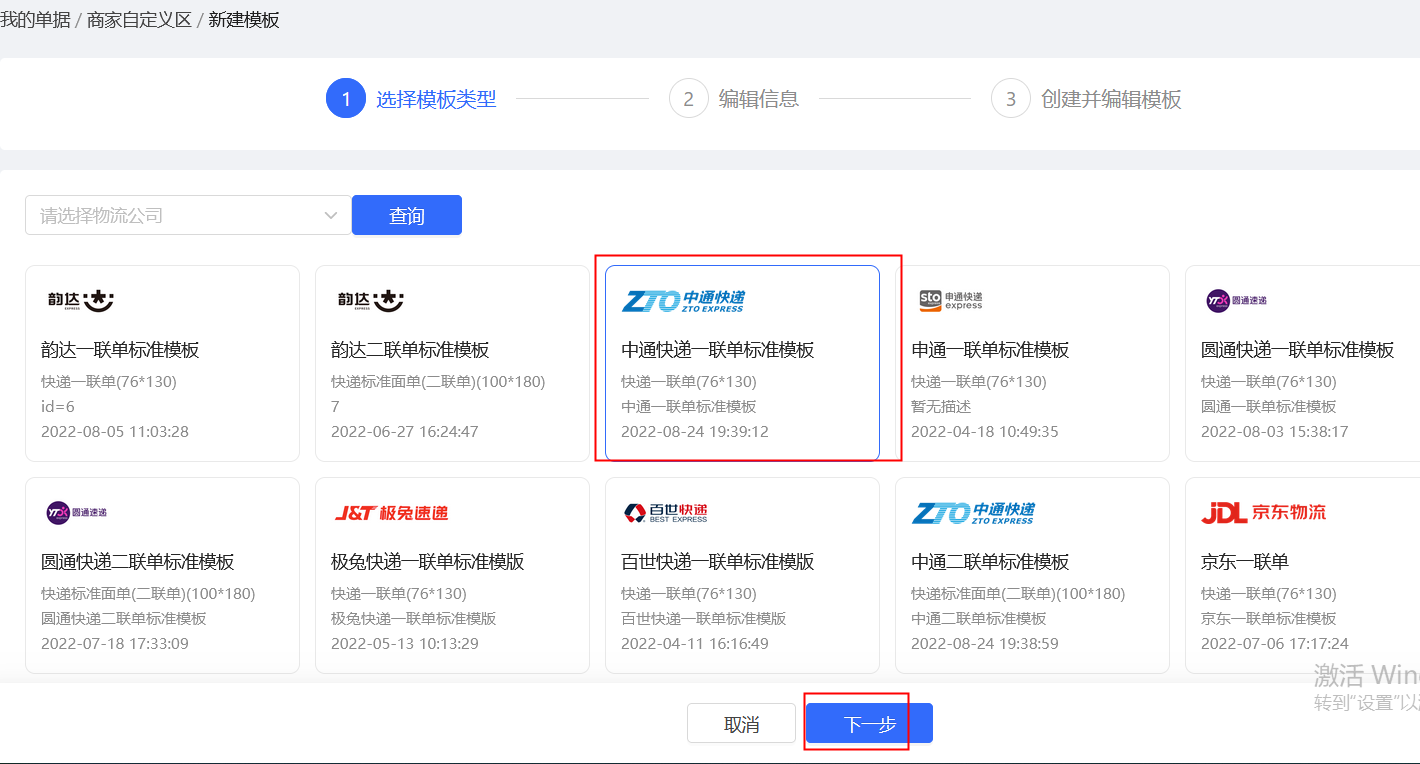Click the 查询 button

(x=407, y=215)
